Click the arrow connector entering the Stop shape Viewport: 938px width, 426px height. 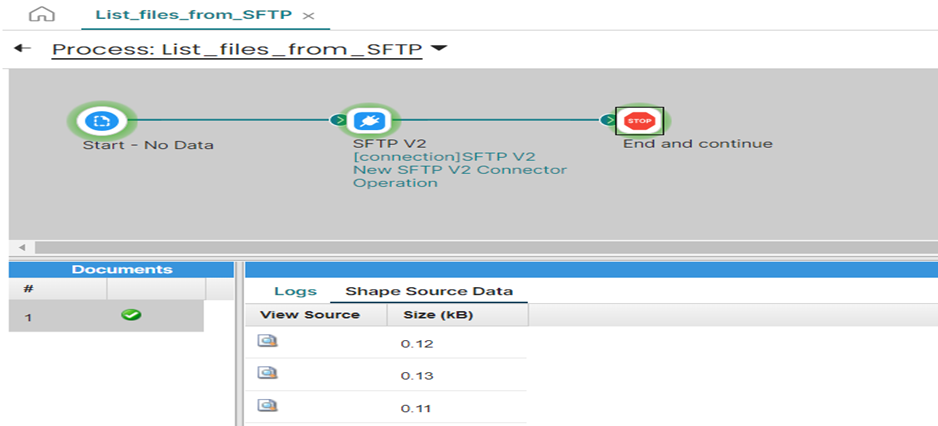608,121
